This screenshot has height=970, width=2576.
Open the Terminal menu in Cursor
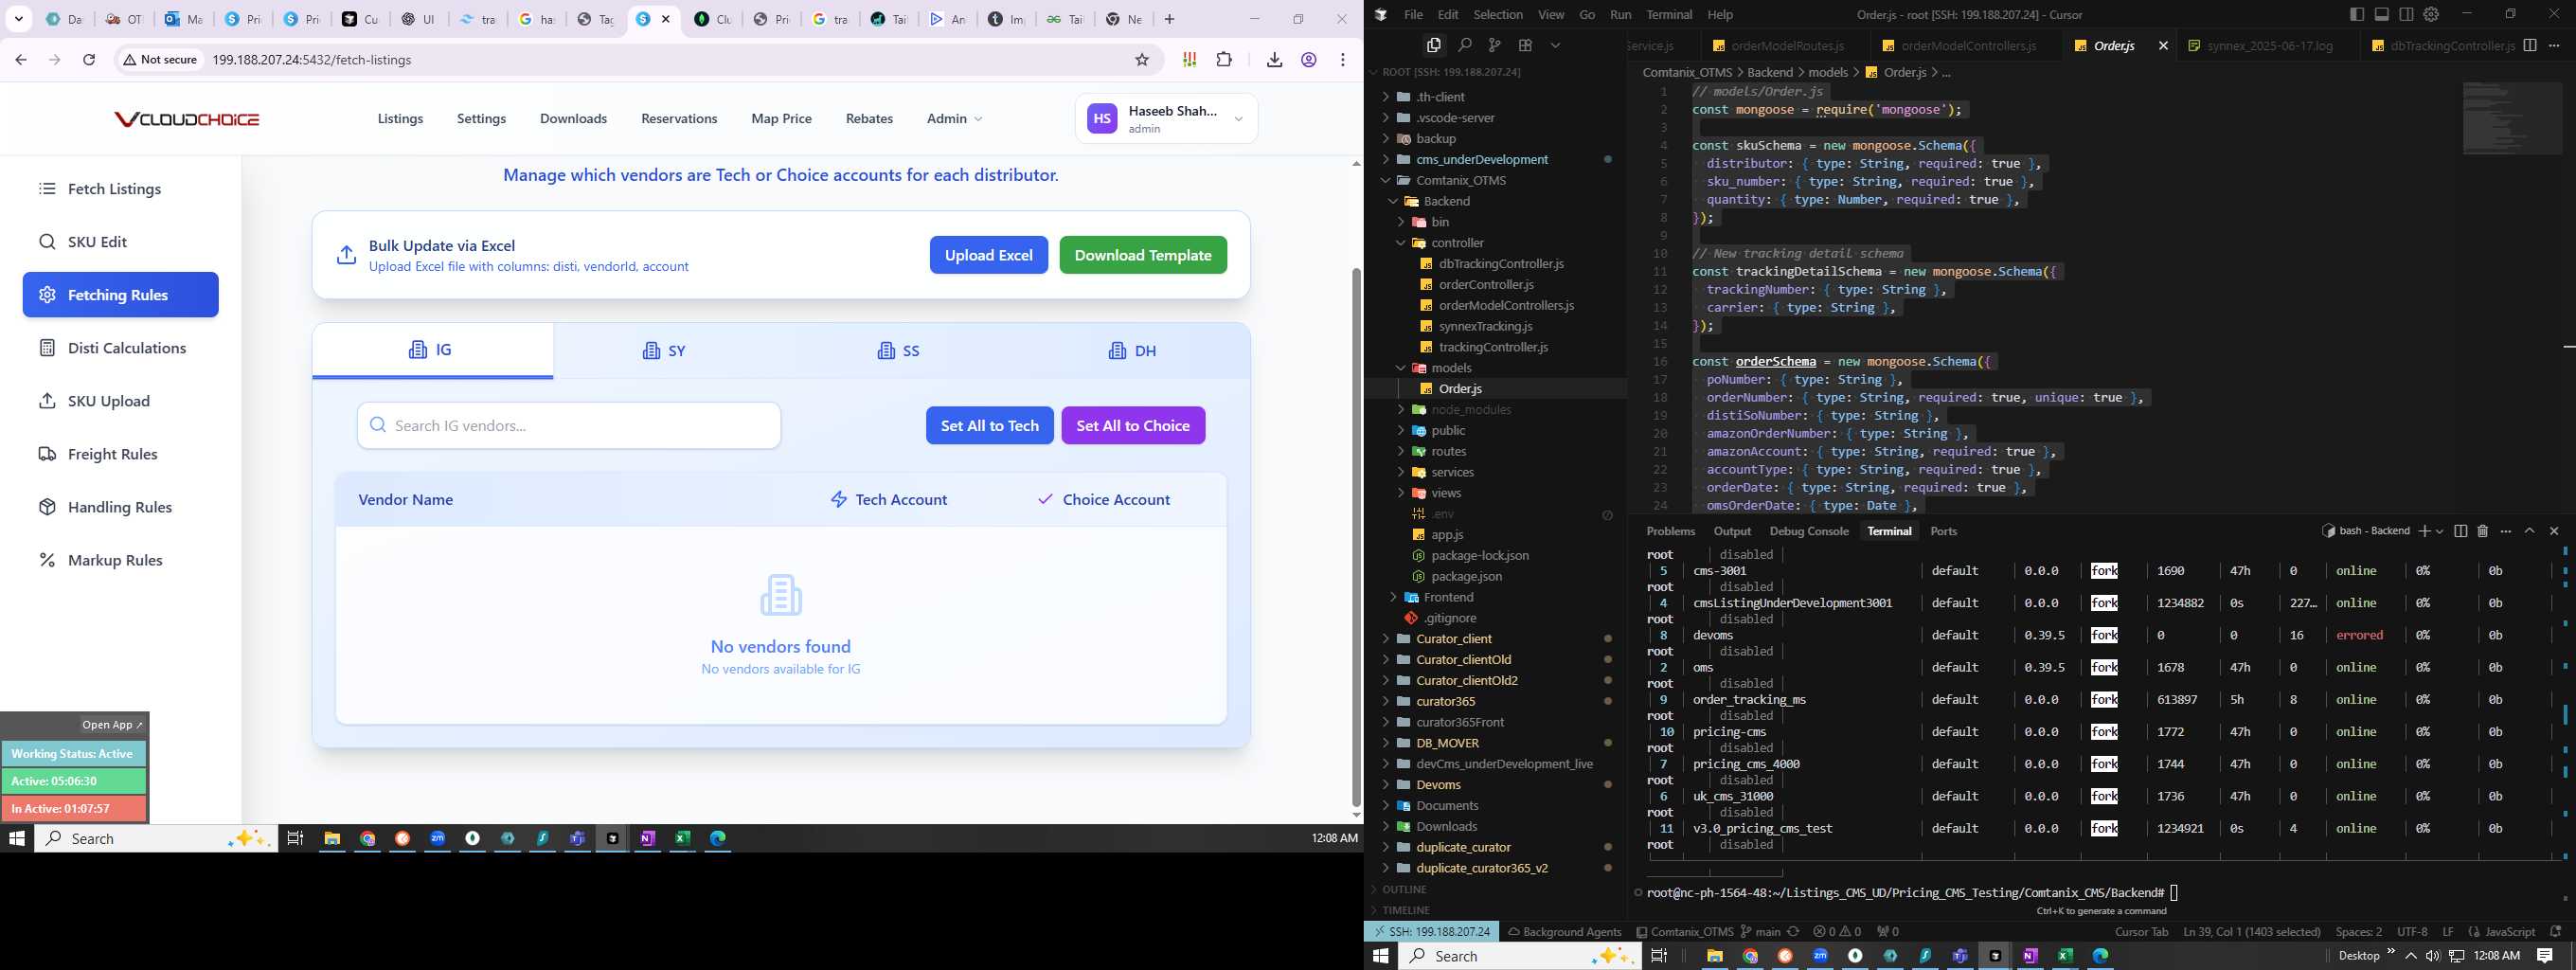1669,14
